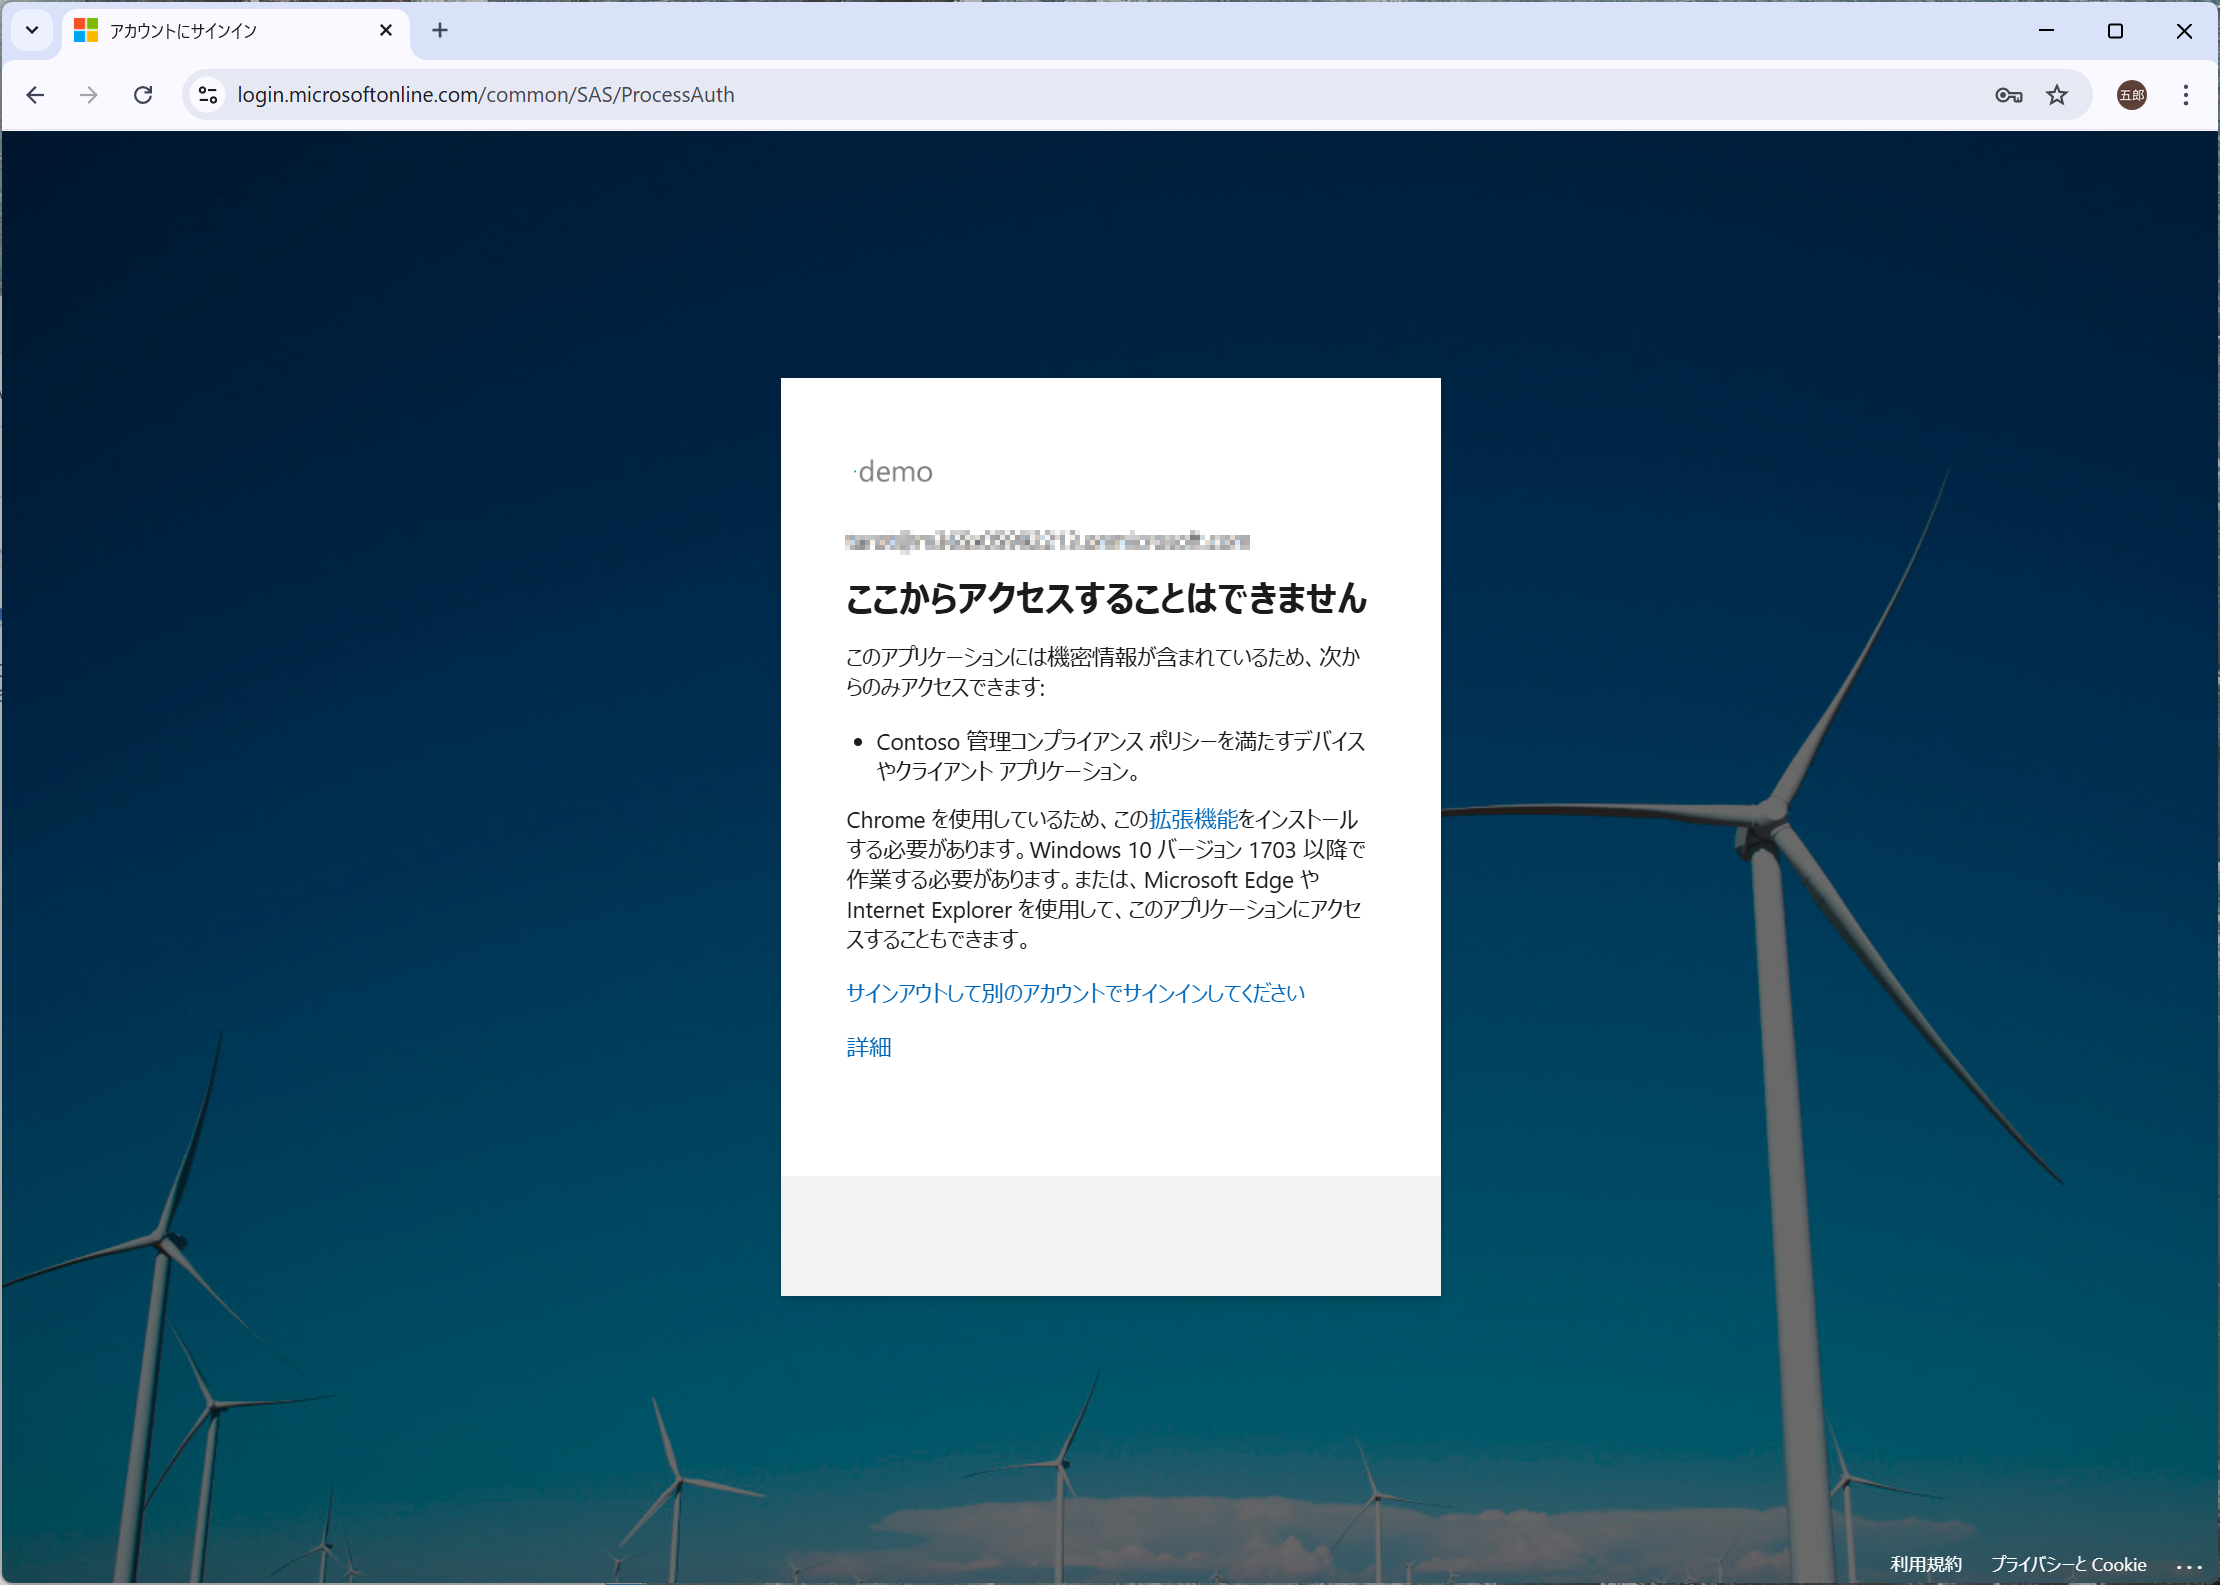The width and height of the screenshot is (2220, 1585).
Task: Open the Chrome three-dot menu
Action: tap(2186, 95)
